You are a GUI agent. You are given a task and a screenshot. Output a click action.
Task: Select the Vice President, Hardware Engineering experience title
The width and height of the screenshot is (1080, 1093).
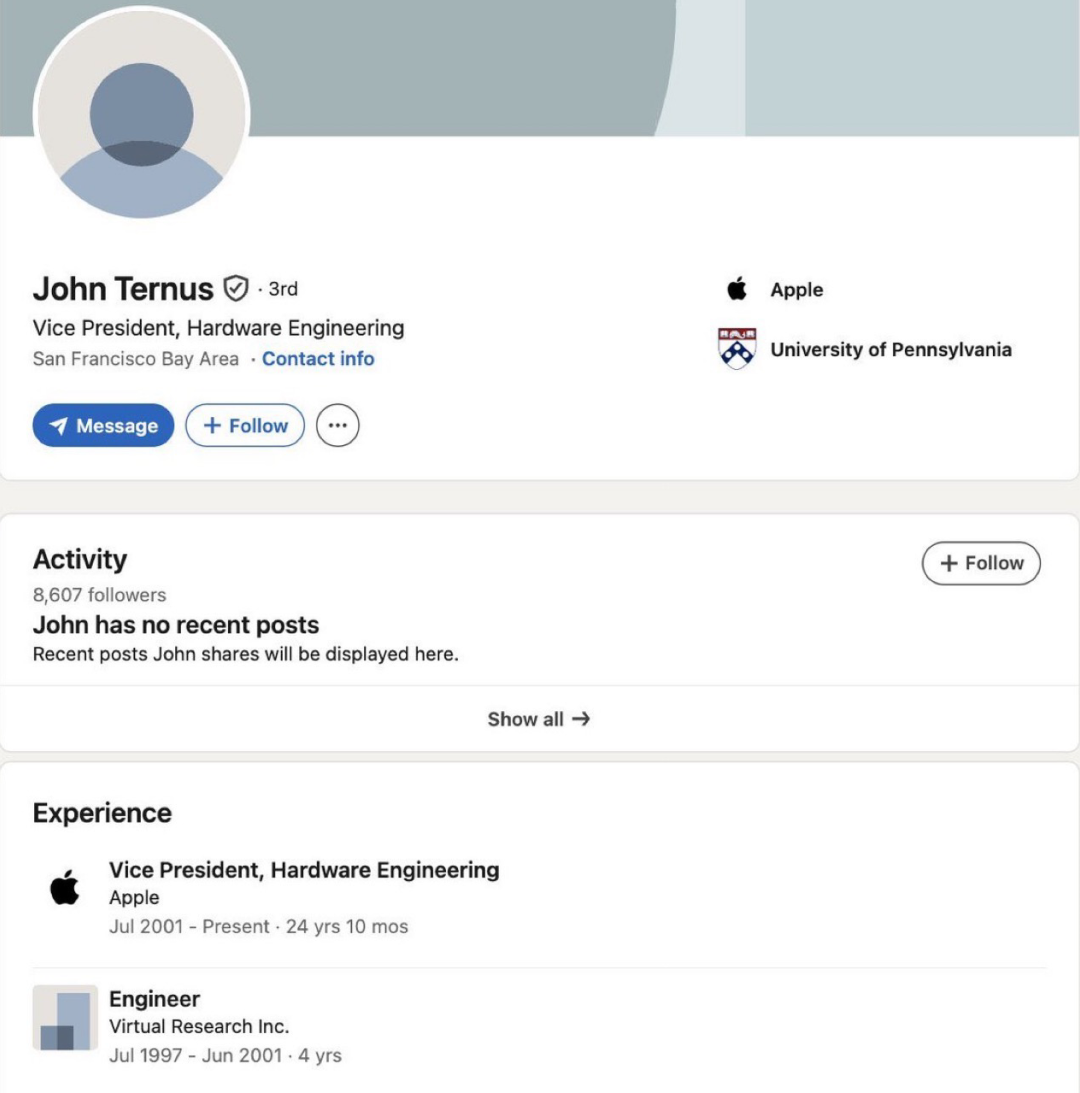tap(304, 870)
